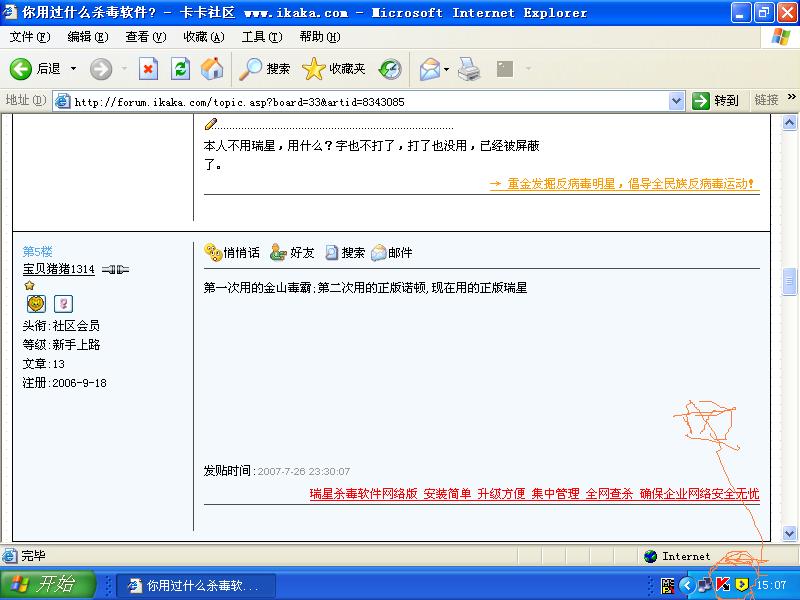Click the scrollbar up arrow
This screenshot has height=600, width=800.
coord(789,122)
